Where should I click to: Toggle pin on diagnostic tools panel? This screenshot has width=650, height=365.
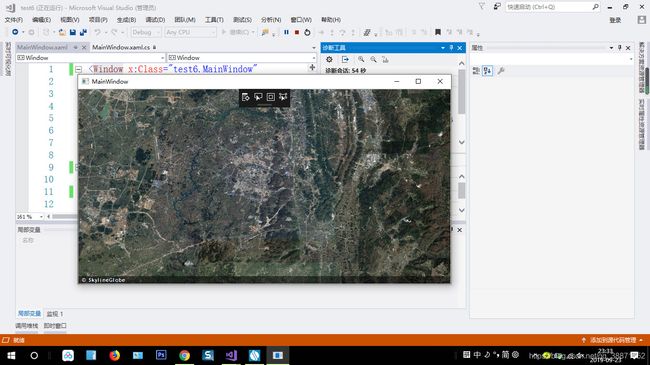pos(451,48)
